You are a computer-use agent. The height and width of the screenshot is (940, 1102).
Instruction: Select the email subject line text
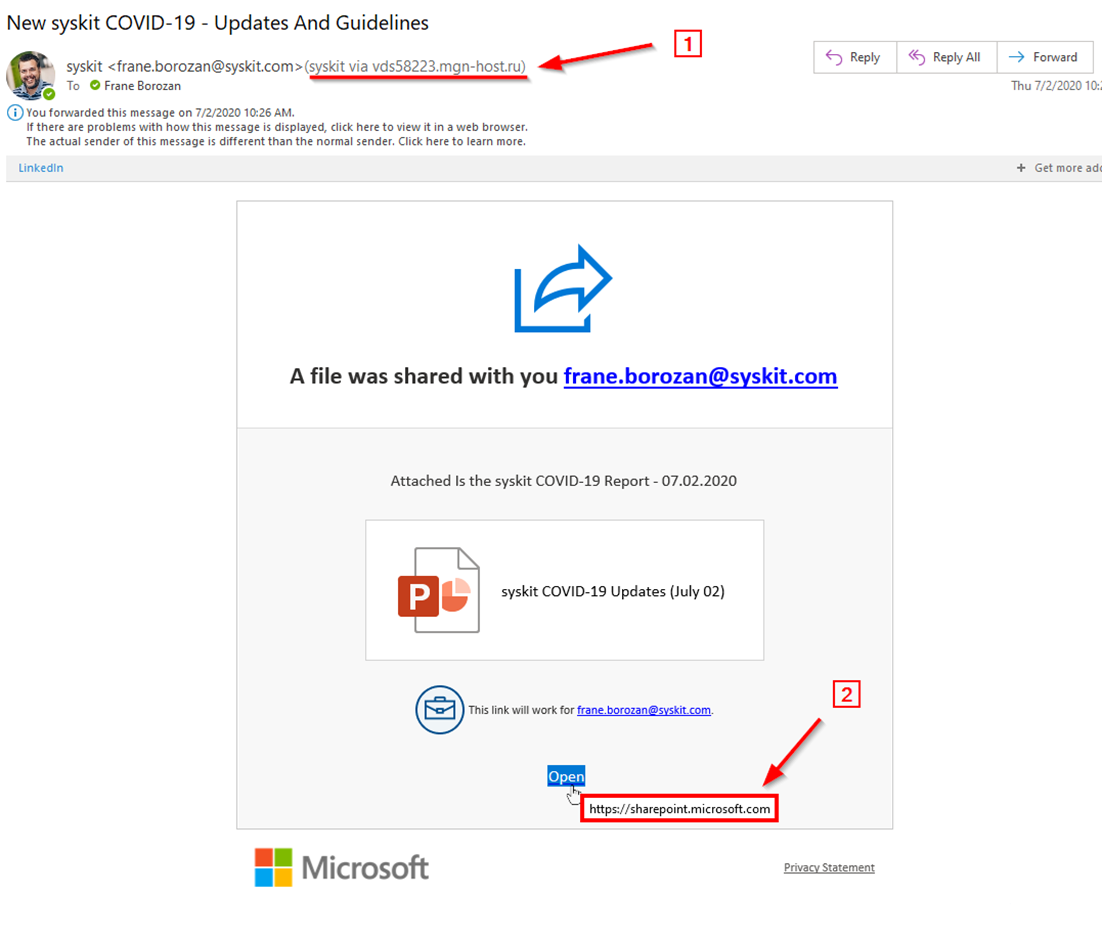218,22
